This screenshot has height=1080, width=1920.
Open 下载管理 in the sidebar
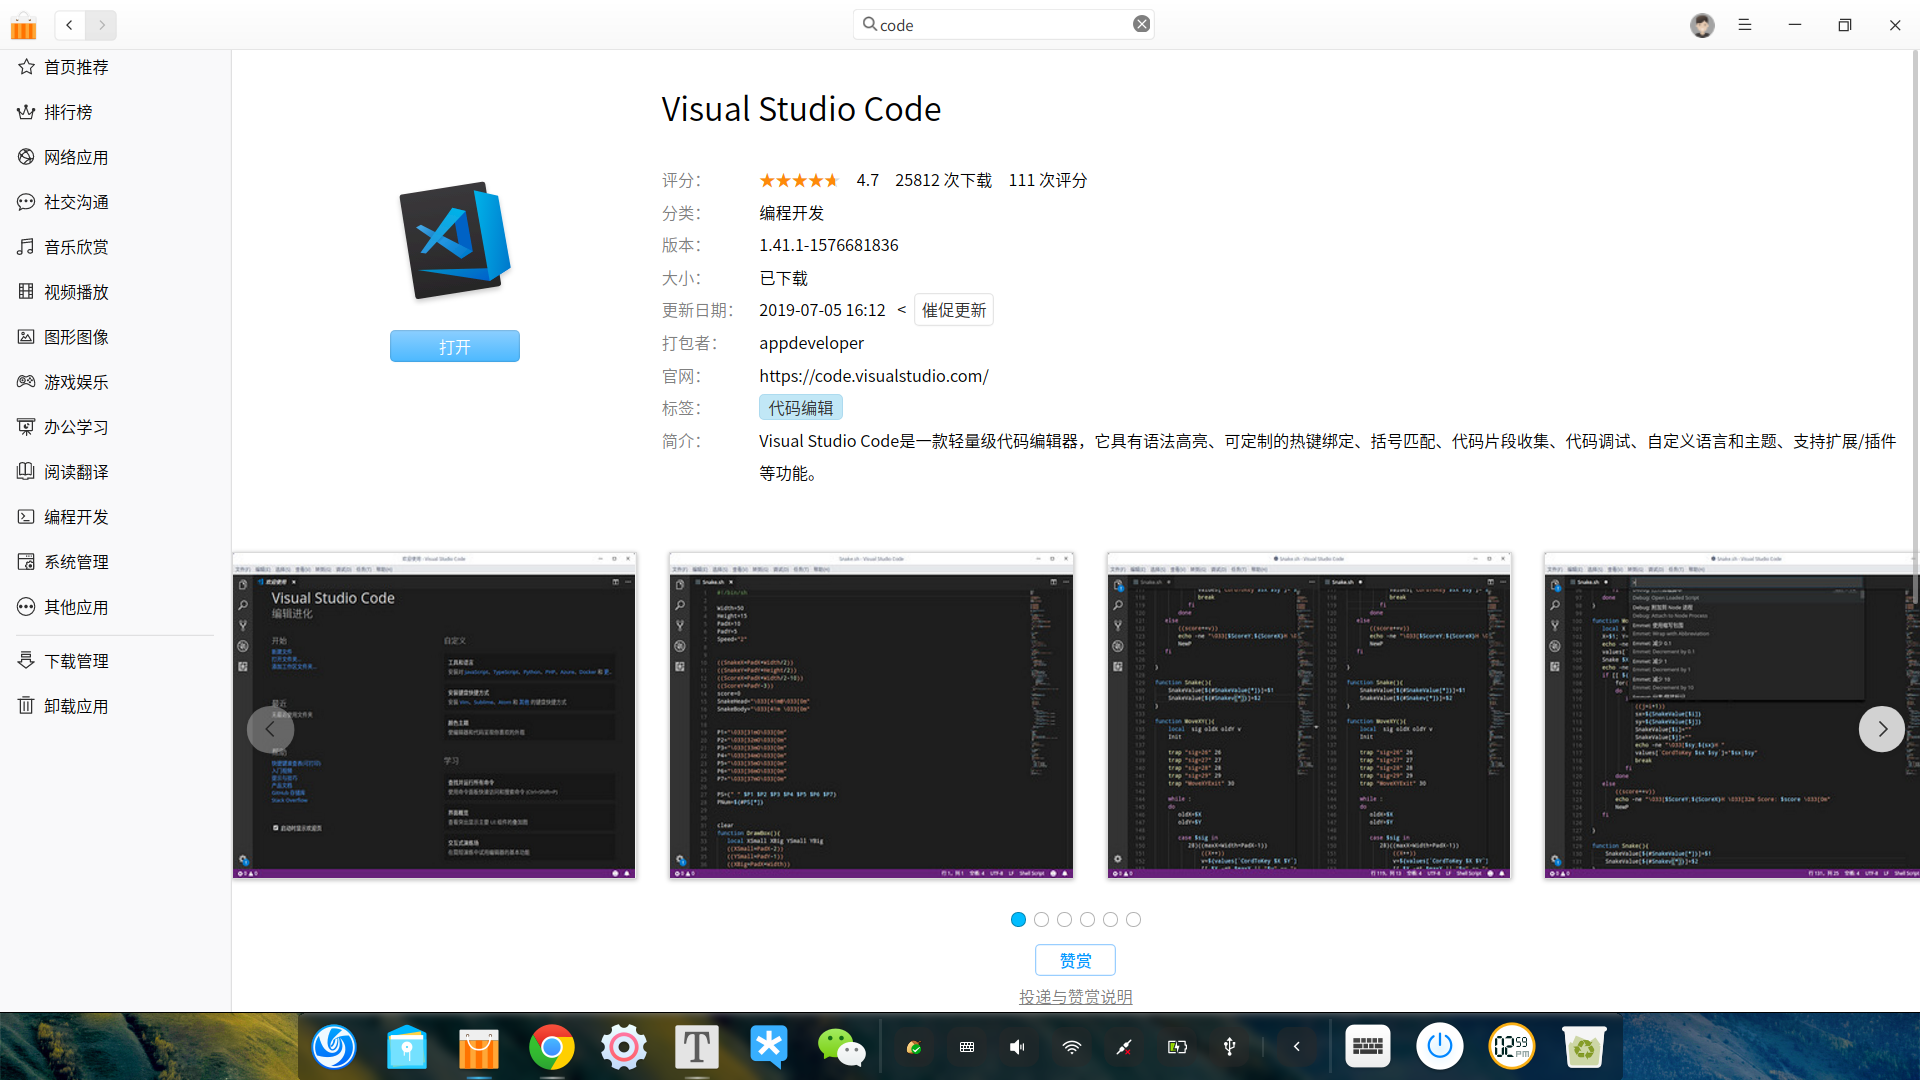pyautogui.click(x=76, y=660)
